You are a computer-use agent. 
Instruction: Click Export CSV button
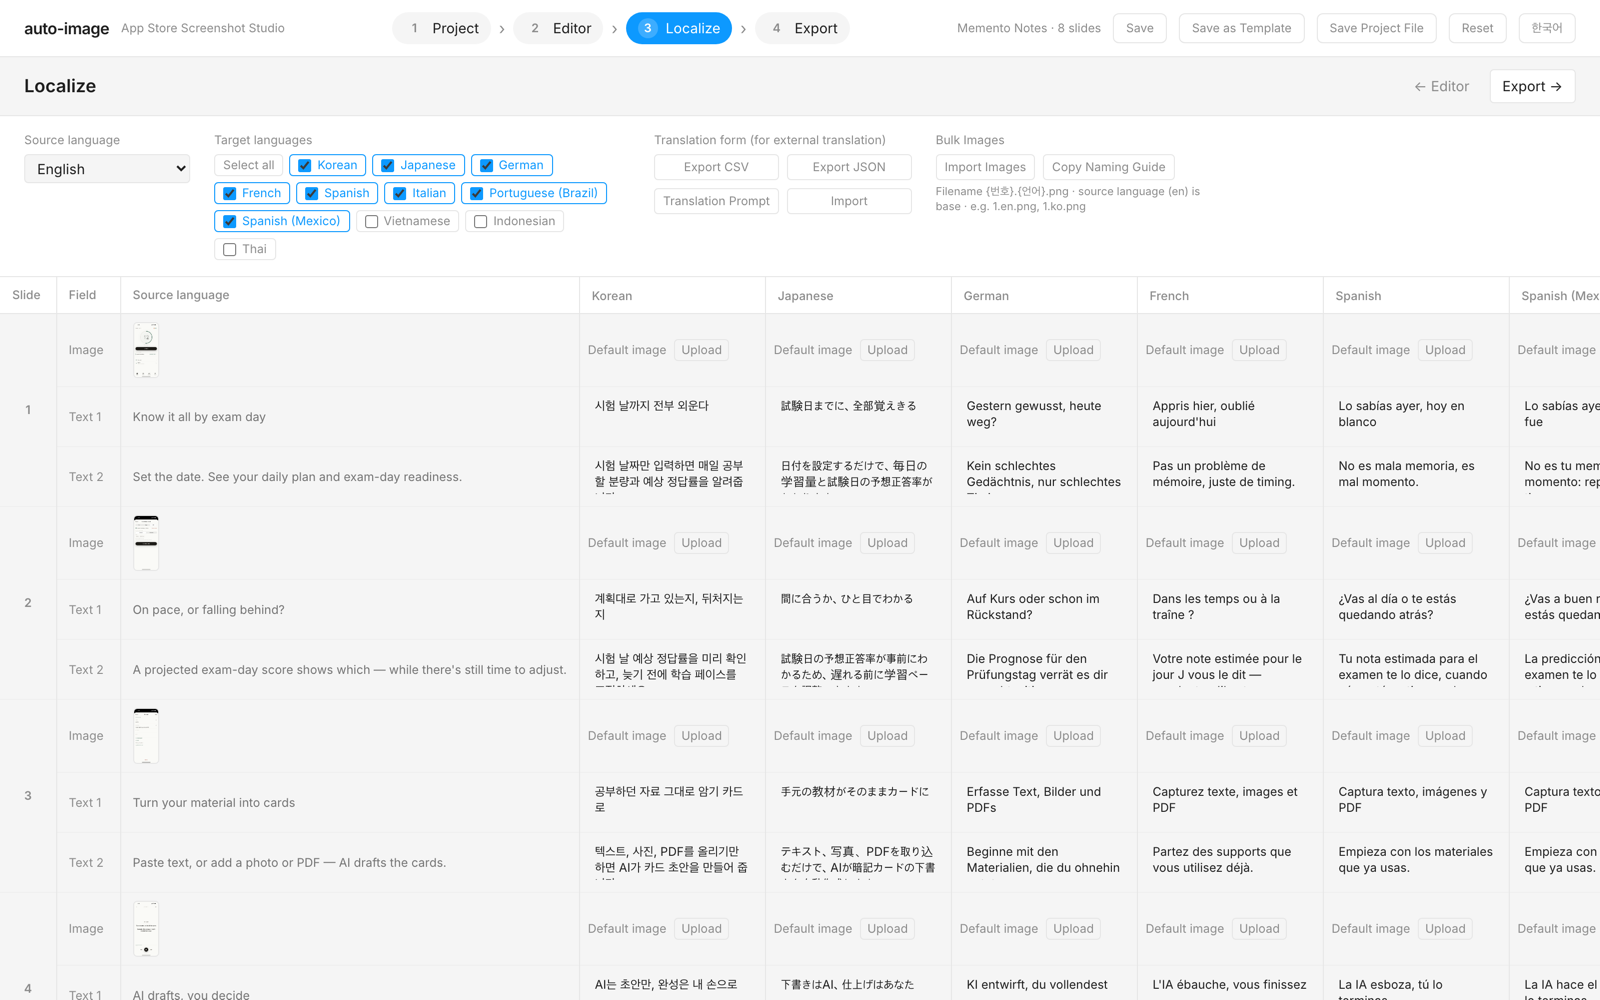(716, 167)
